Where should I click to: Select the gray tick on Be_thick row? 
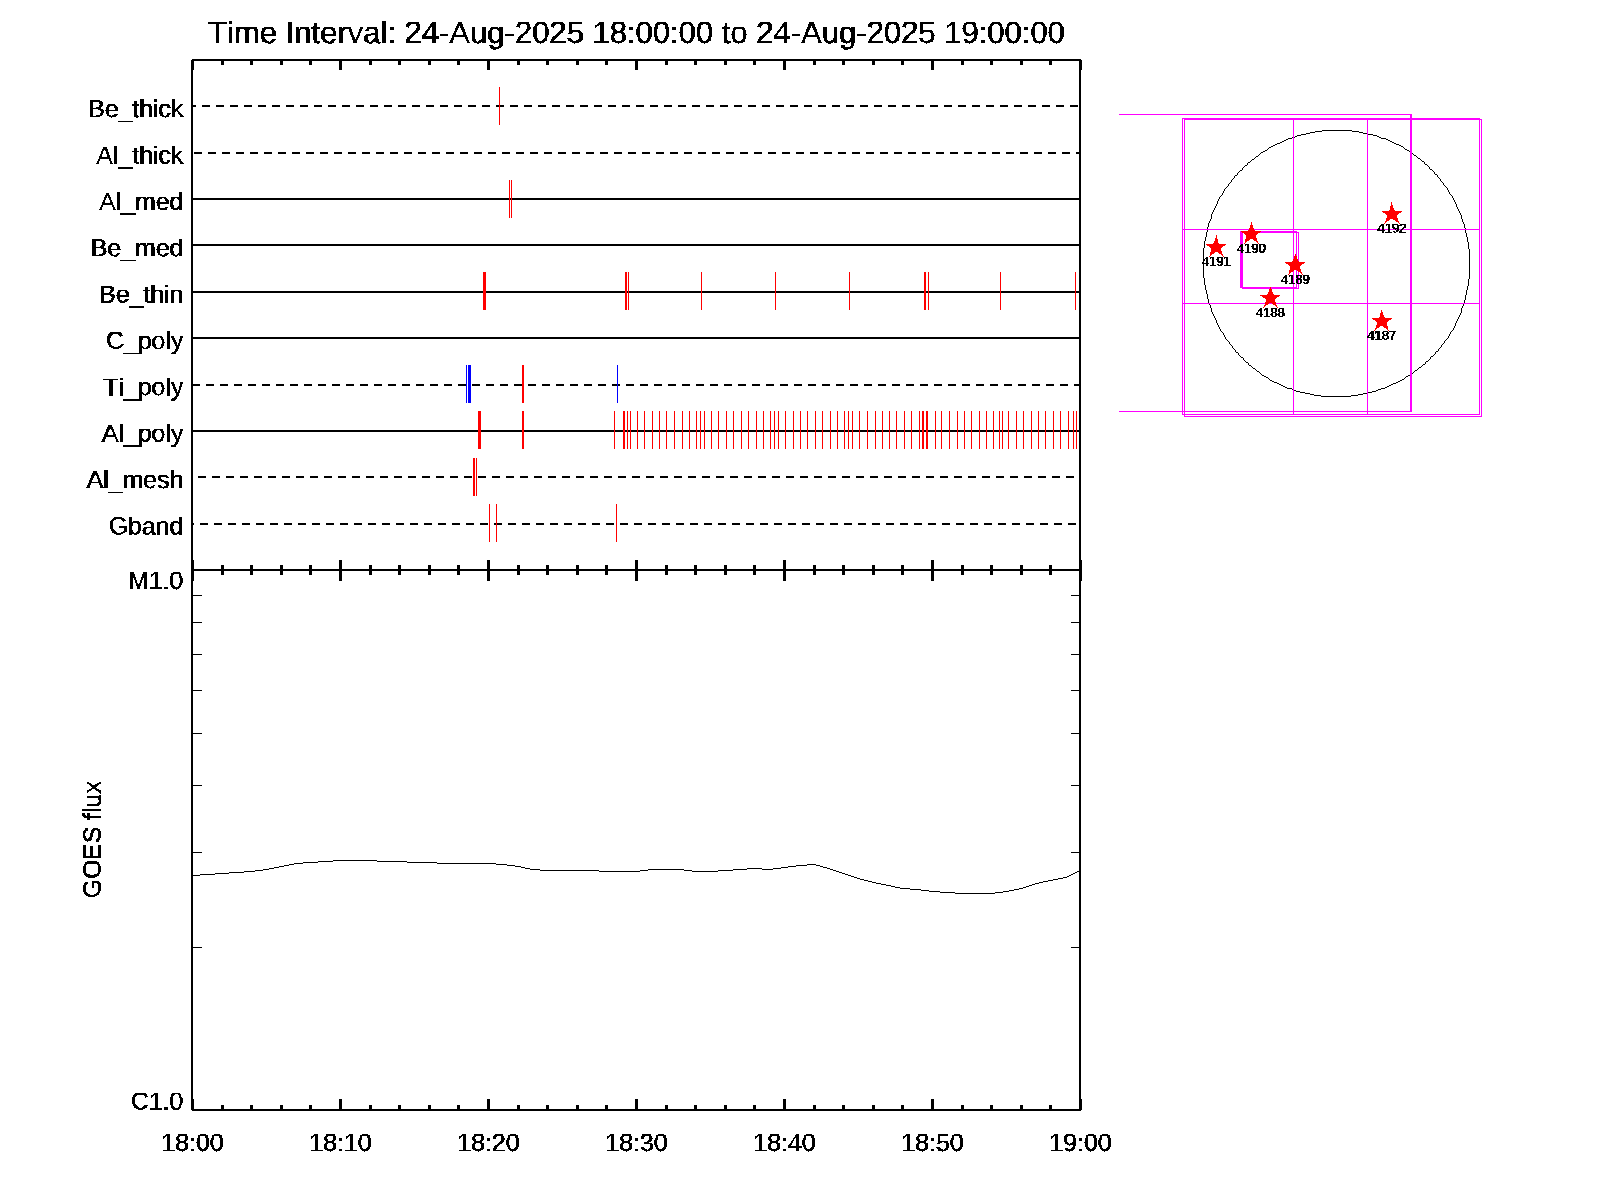coord(499,106)
